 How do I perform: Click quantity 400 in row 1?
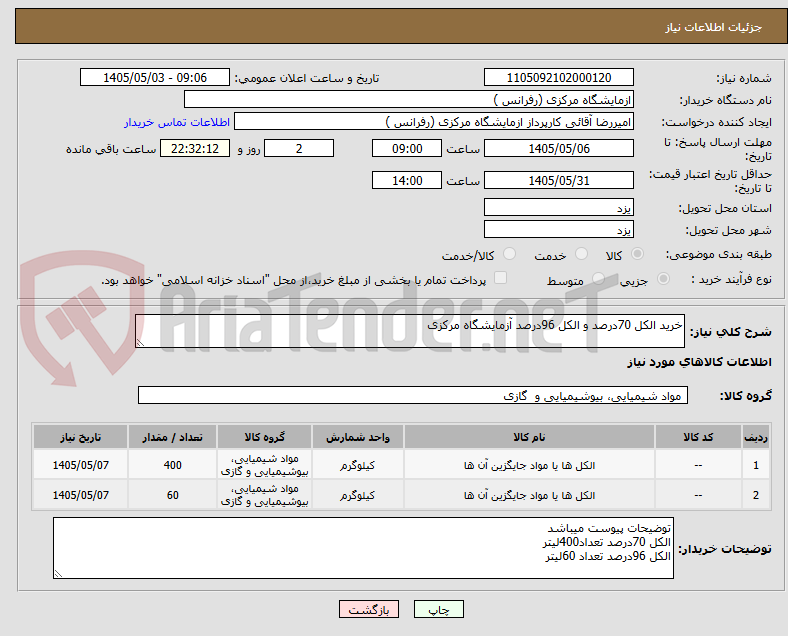point(172,465)
